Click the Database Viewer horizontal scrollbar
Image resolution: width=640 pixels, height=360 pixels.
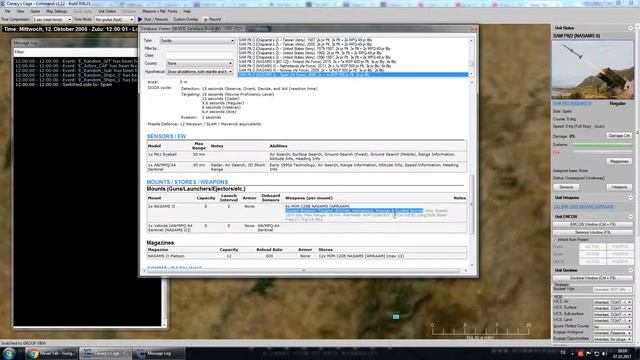[304, 271]
